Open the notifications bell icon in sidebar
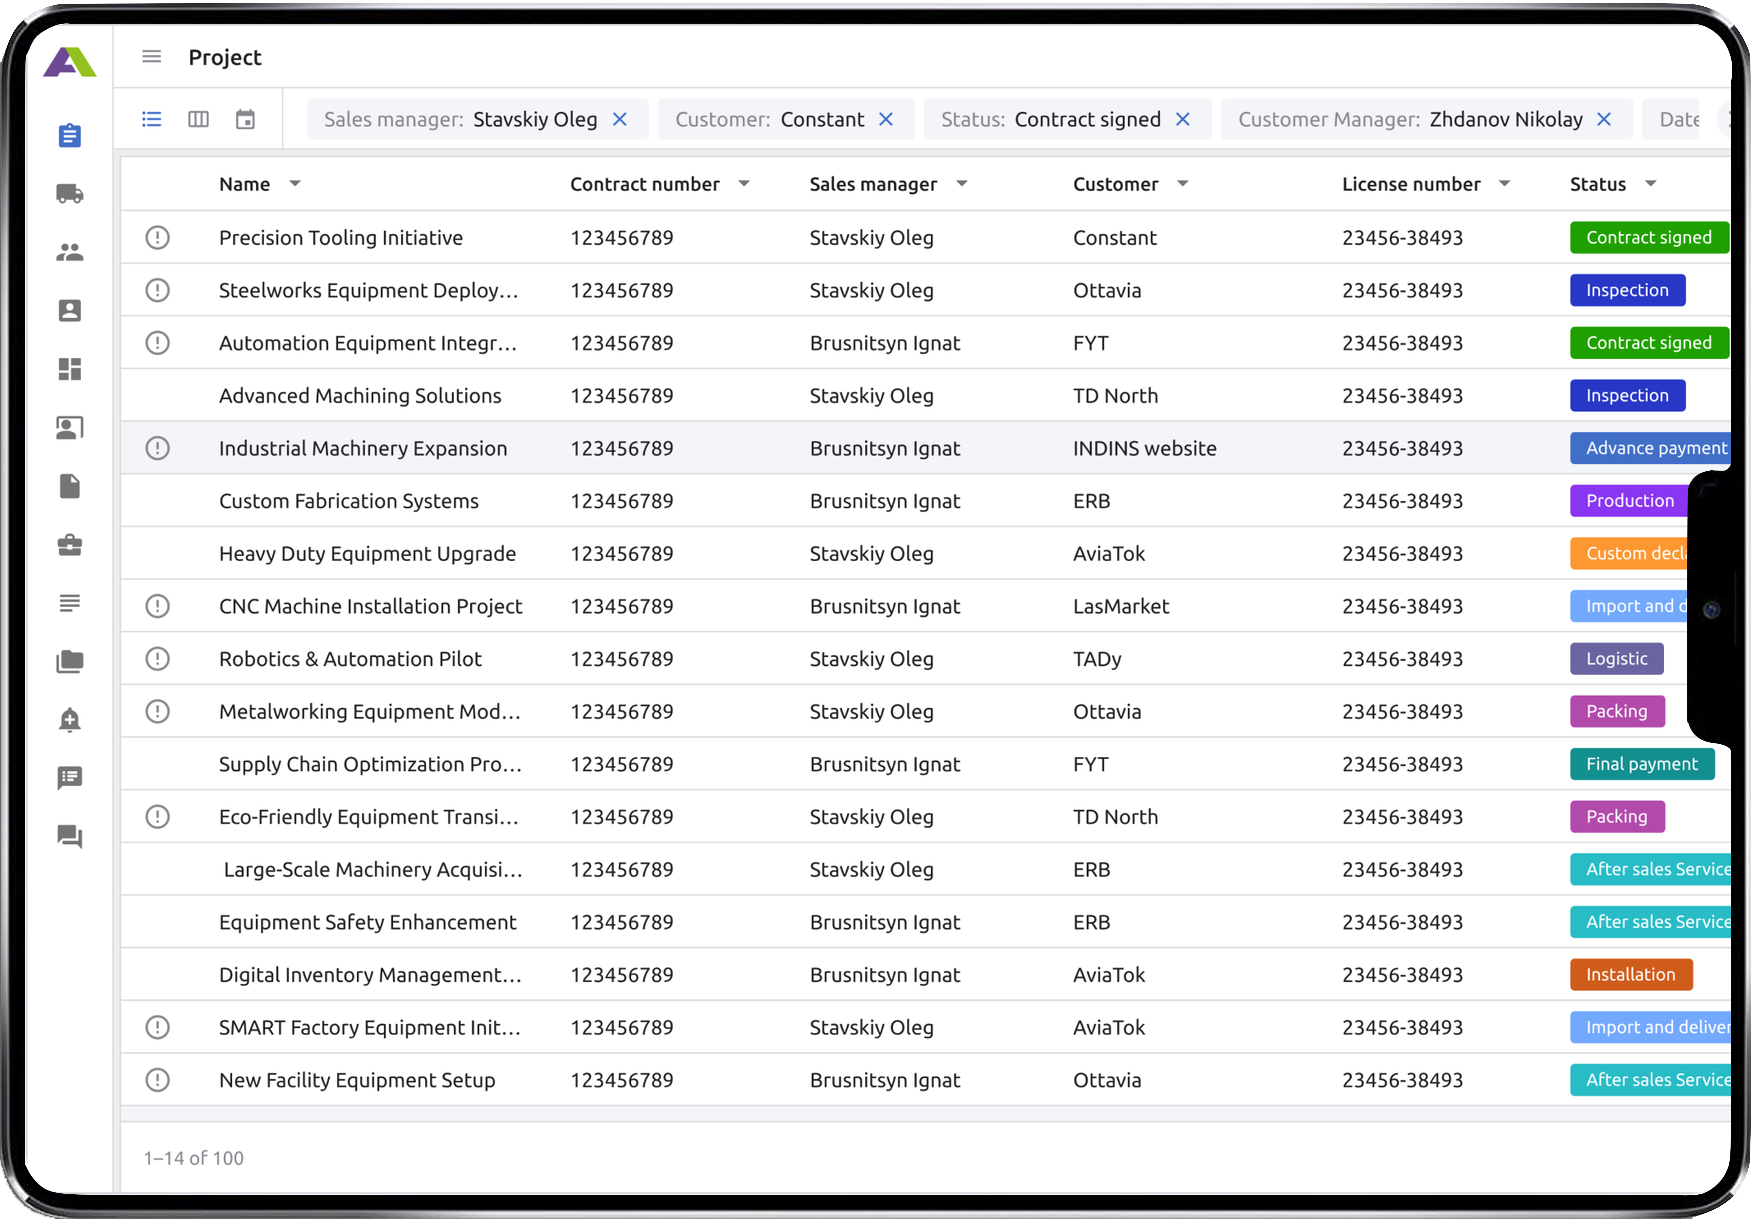This screenshot has width=1753, height=1219. [70, 720]
